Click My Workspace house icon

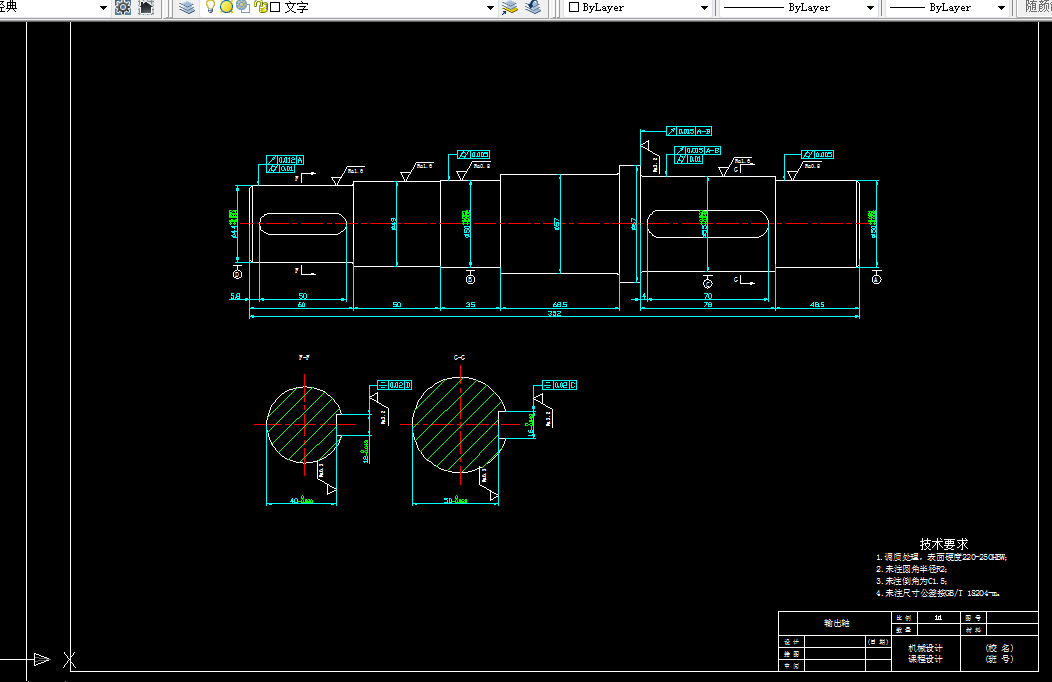[x=146, y=7]
